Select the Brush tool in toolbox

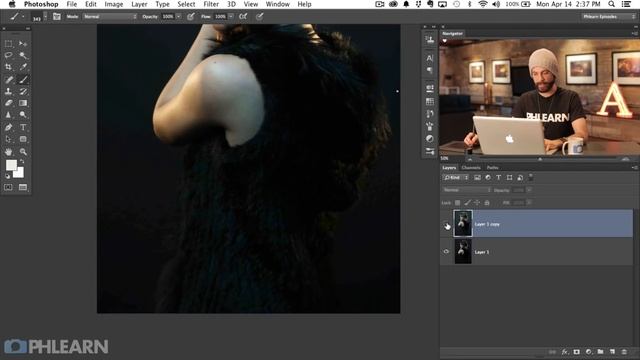coord(23,80)
